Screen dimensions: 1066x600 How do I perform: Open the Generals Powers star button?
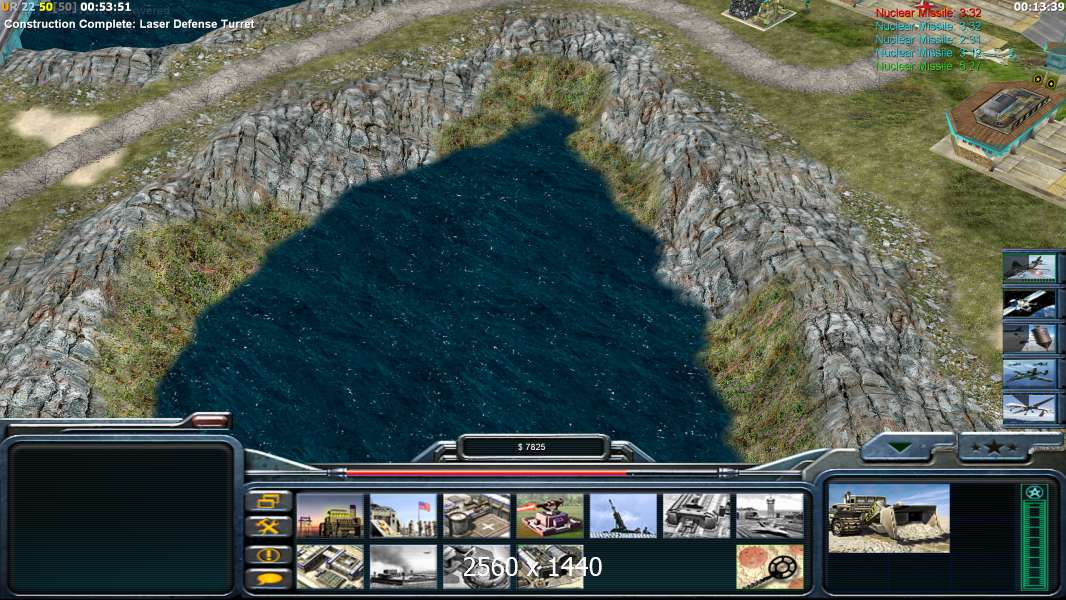[994, 447]
